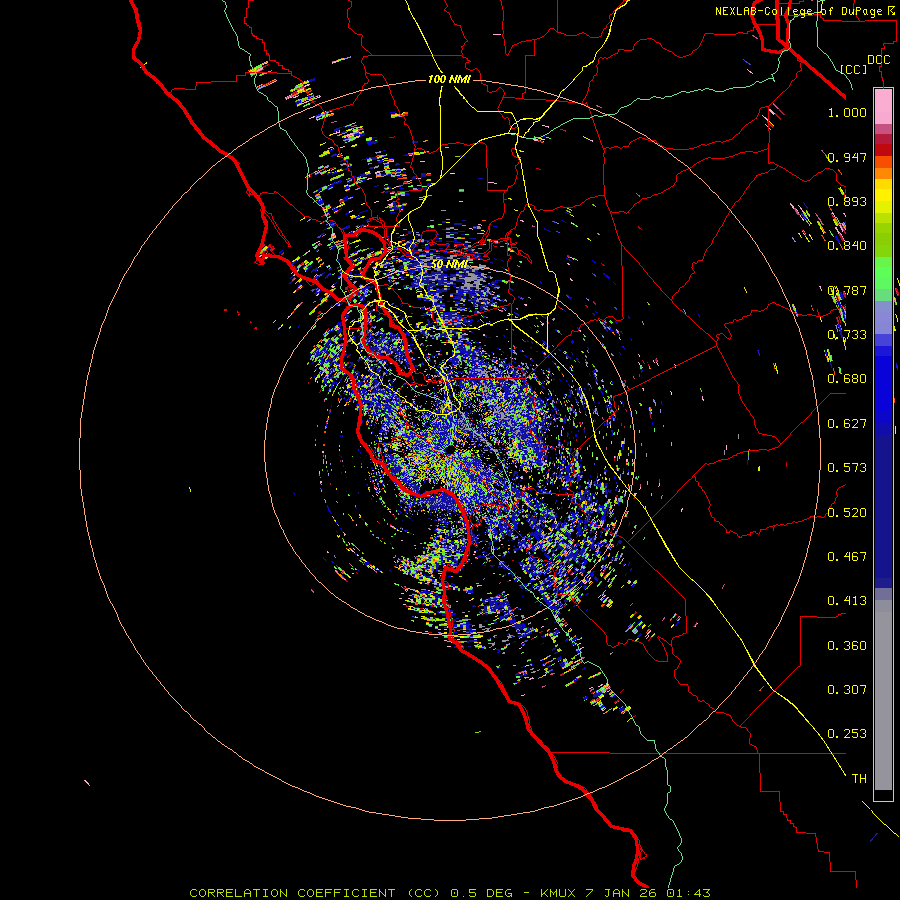
Task: Select the 0.840 scale label
Action: [x=847, y=246]
